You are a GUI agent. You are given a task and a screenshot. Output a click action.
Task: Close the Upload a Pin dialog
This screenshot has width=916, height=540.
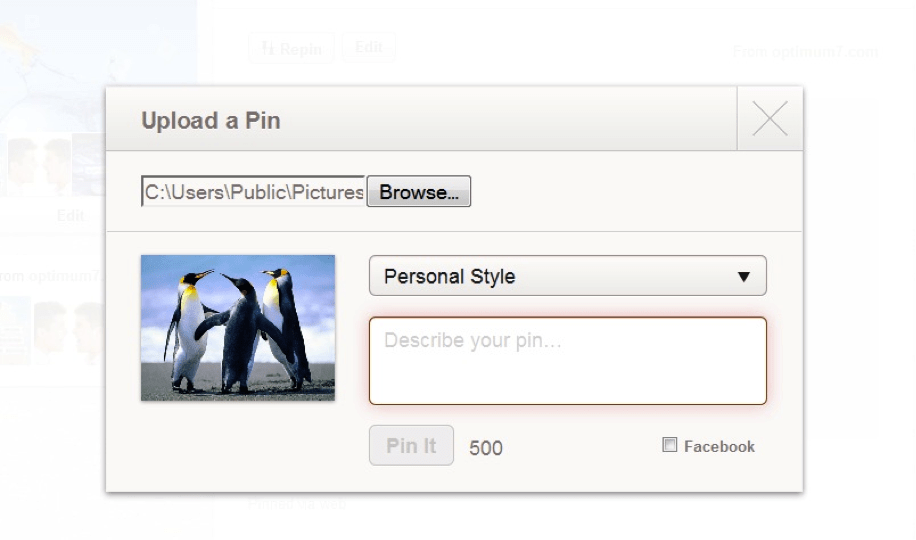770,119
